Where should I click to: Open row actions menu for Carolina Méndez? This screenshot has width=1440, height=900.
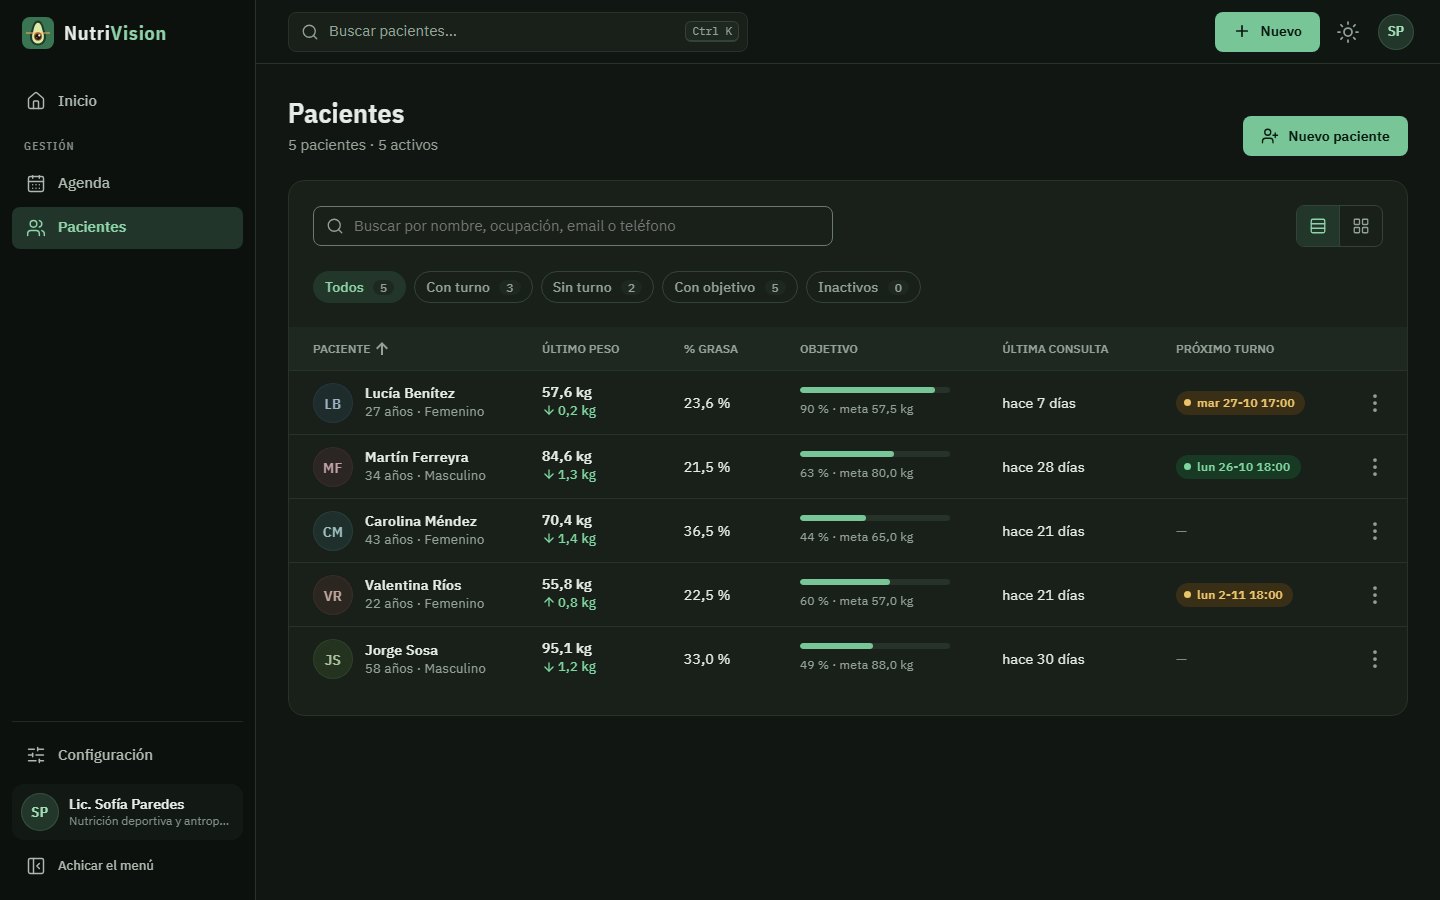pos(1375,531)
